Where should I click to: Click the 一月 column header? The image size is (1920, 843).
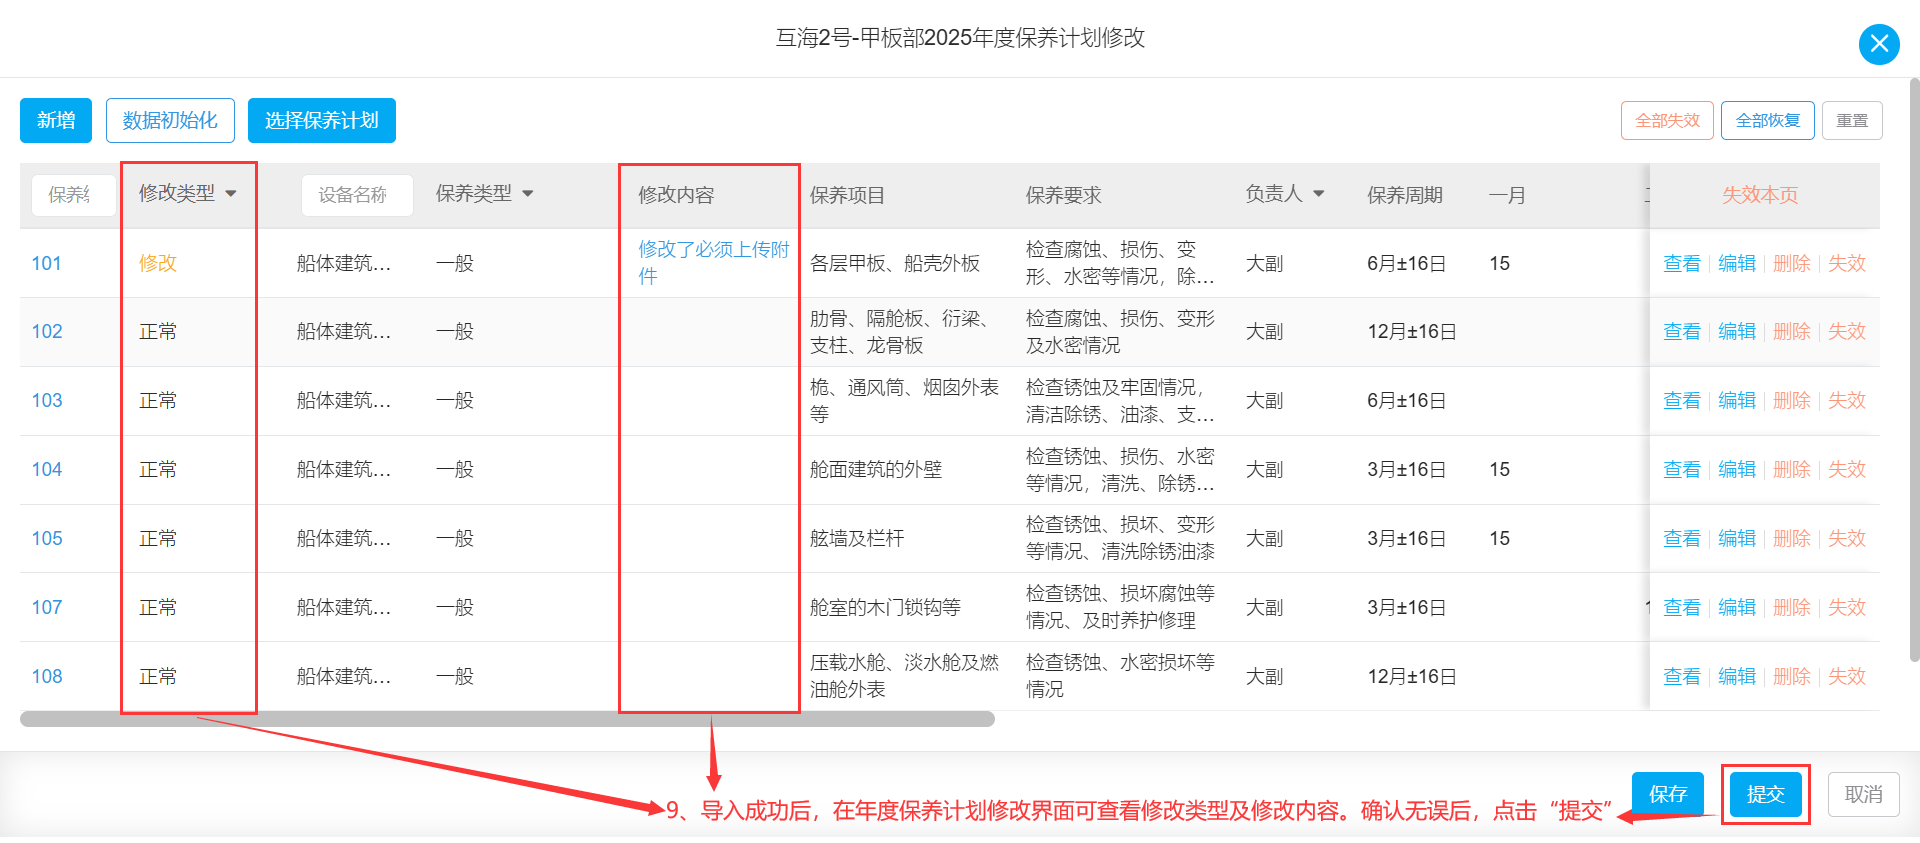coord(1507,195)
